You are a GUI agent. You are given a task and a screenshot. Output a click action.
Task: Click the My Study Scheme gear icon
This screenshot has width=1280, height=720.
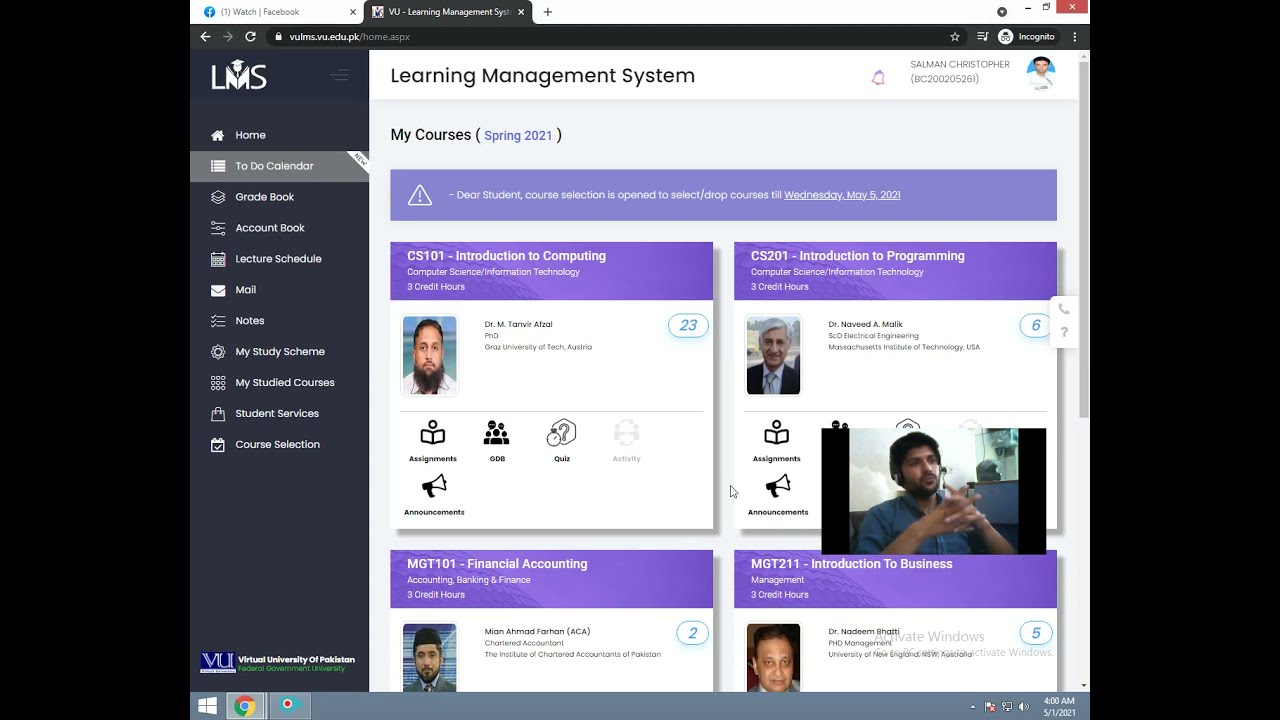218,352
